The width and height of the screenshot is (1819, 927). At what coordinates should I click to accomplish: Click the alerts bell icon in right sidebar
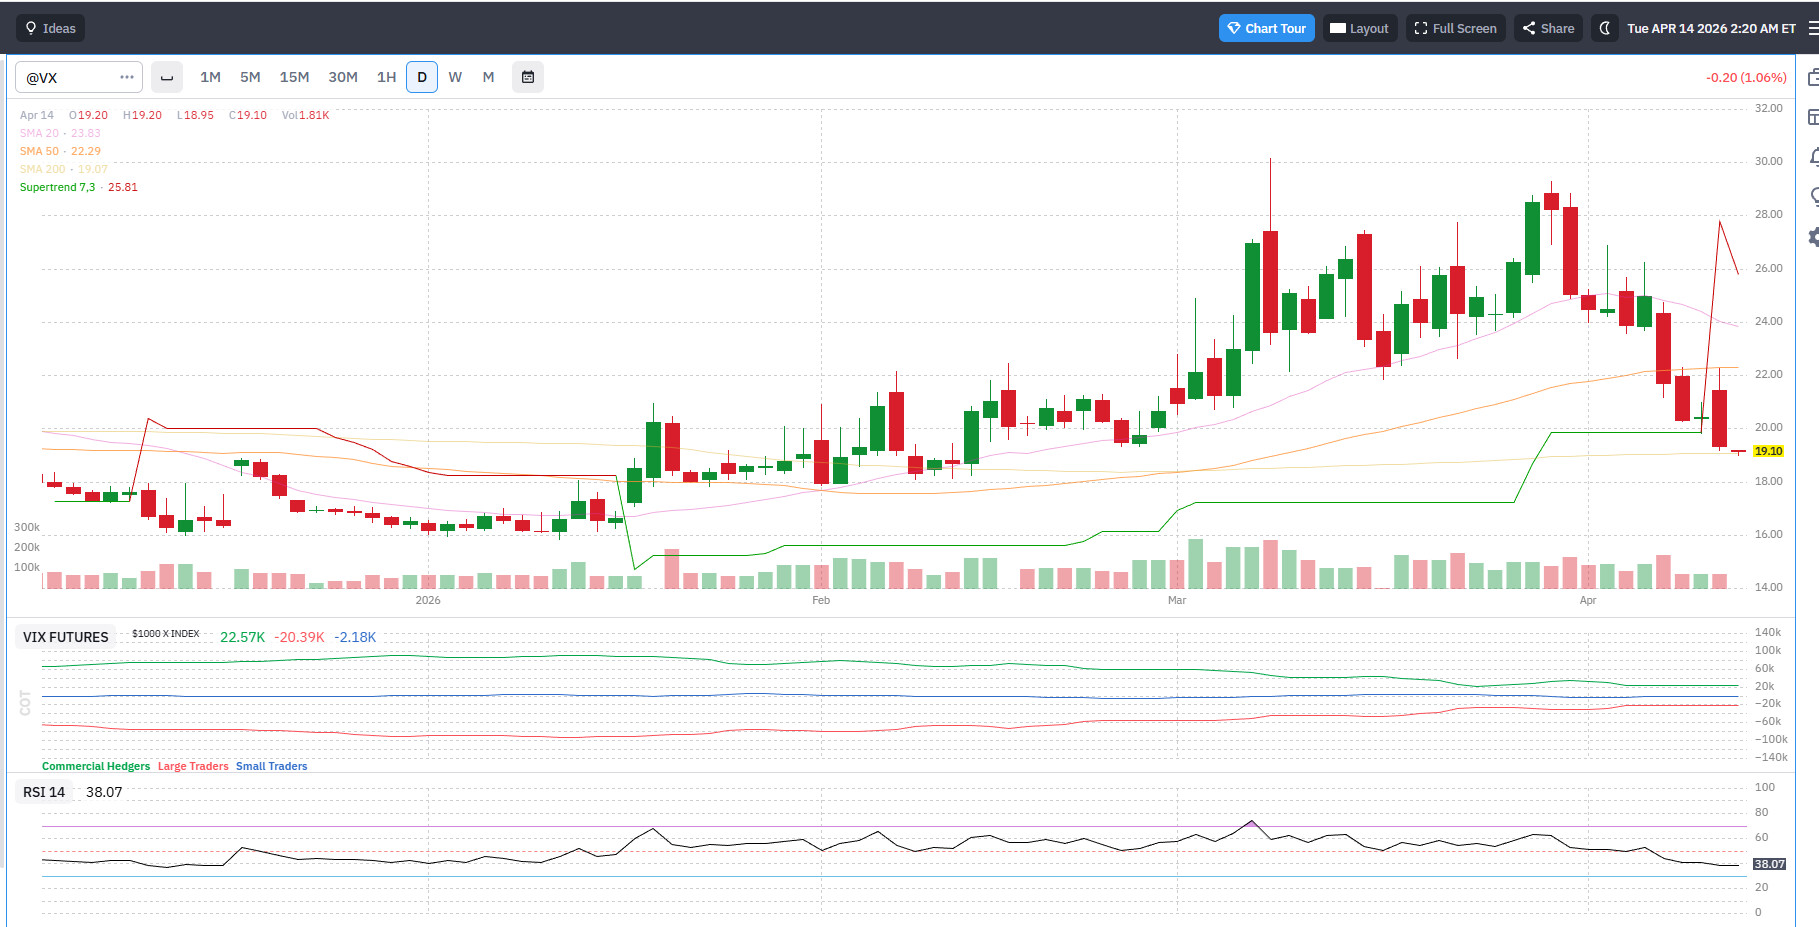coord(1813,157)
